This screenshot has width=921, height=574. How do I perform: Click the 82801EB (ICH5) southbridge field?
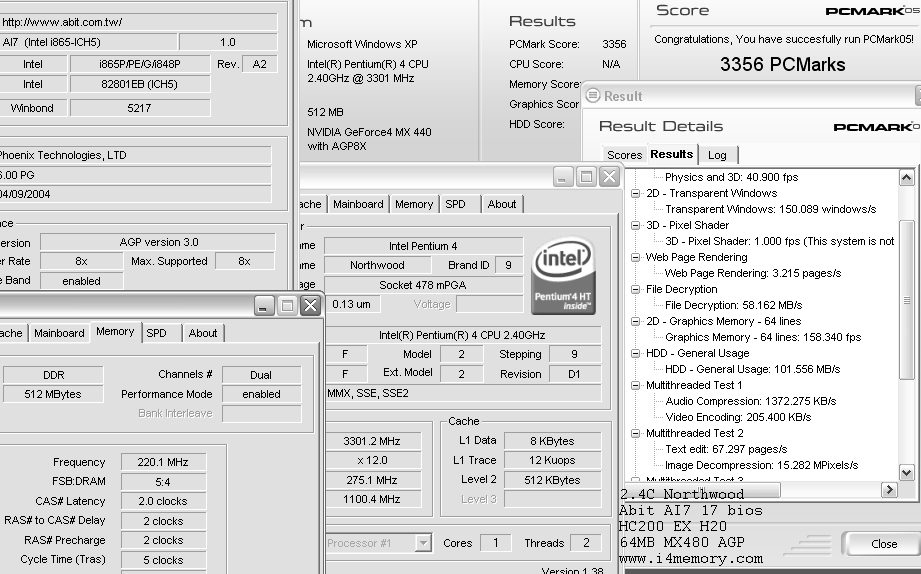(140, 84)
